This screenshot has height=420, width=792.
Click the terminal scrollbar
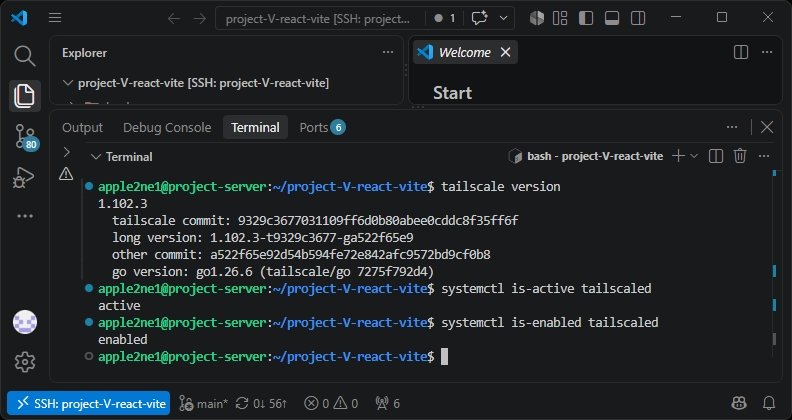774,339
